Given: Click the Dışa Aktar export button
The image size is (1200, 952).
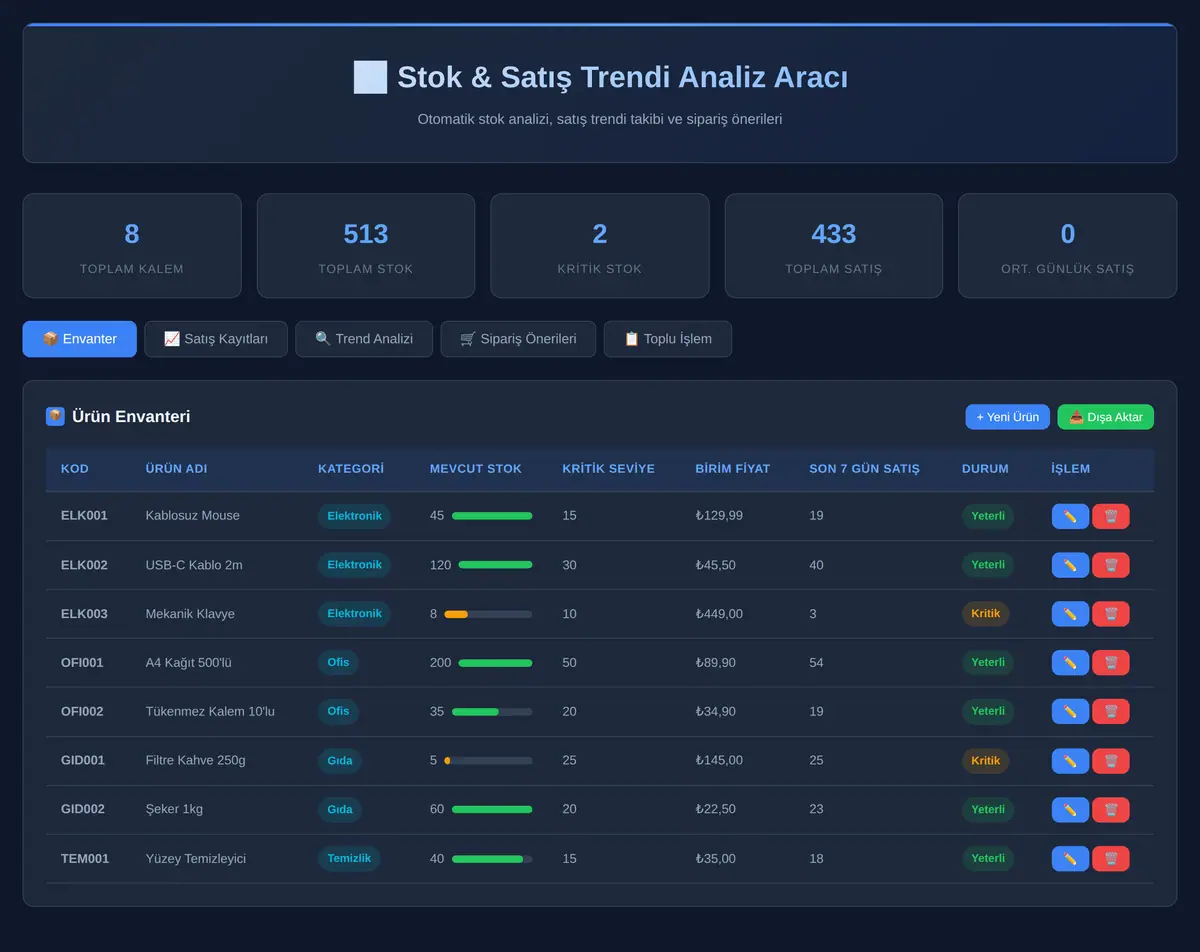Looking at the screenshot, I should [1106, 417].
